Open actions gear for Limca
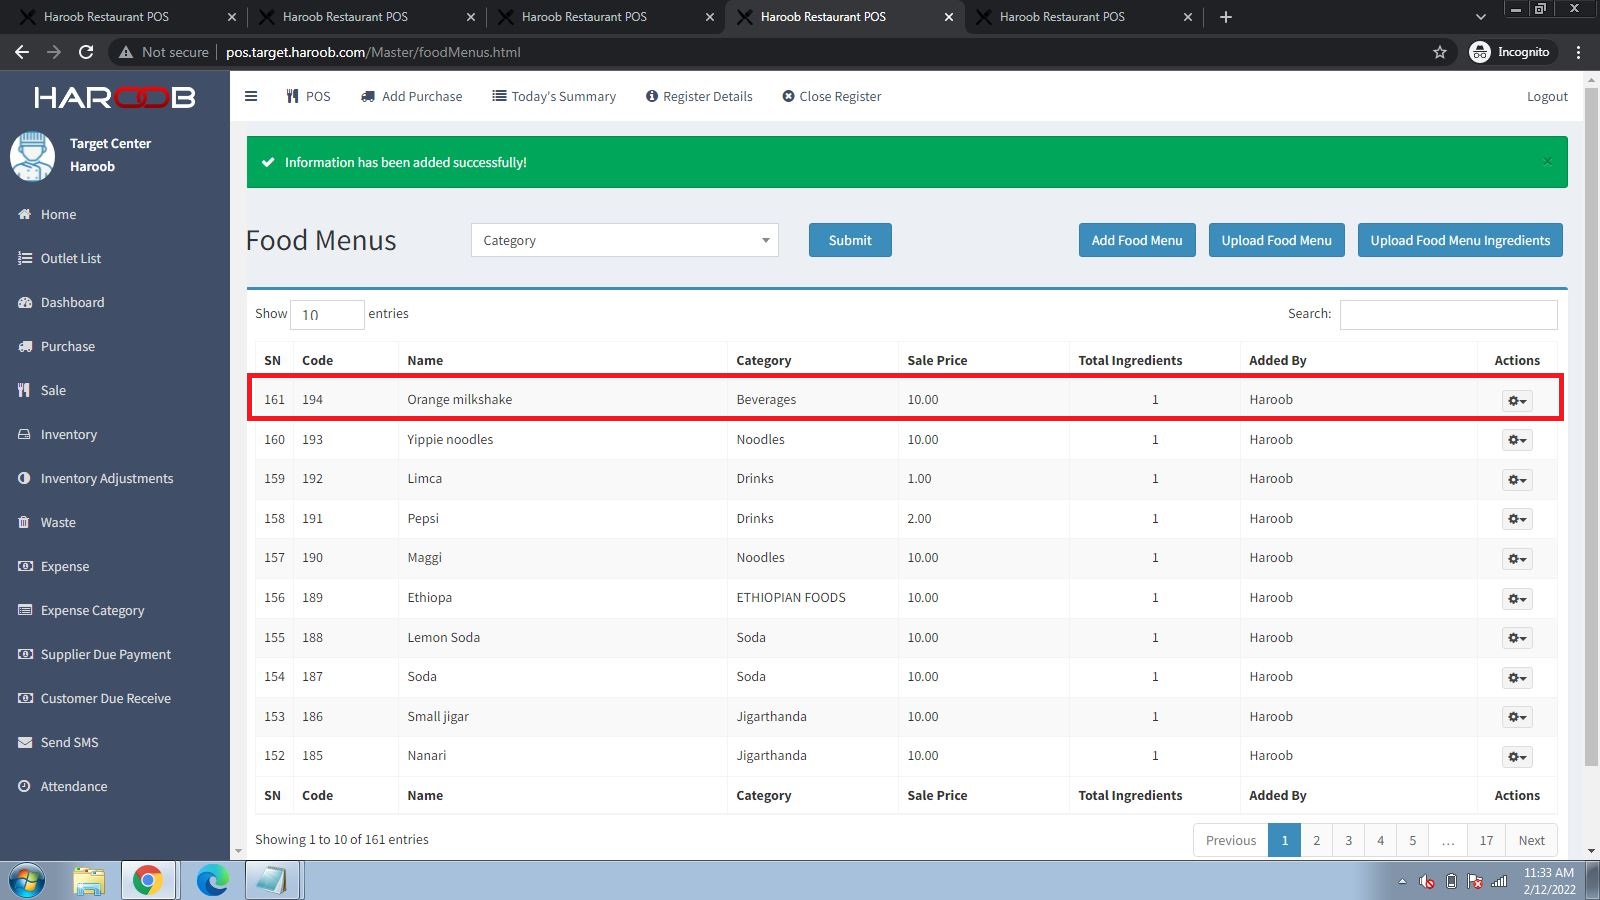The width and height of the screenshot is (1600, 900). 1517,479
